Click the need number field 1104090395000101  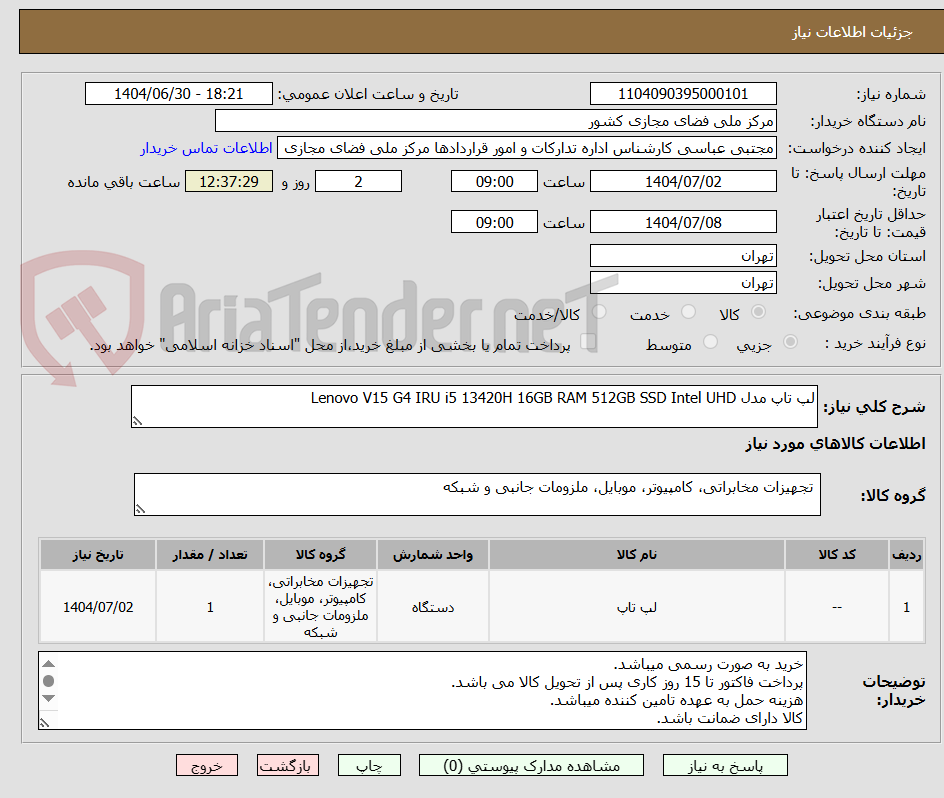click(683, 93)
